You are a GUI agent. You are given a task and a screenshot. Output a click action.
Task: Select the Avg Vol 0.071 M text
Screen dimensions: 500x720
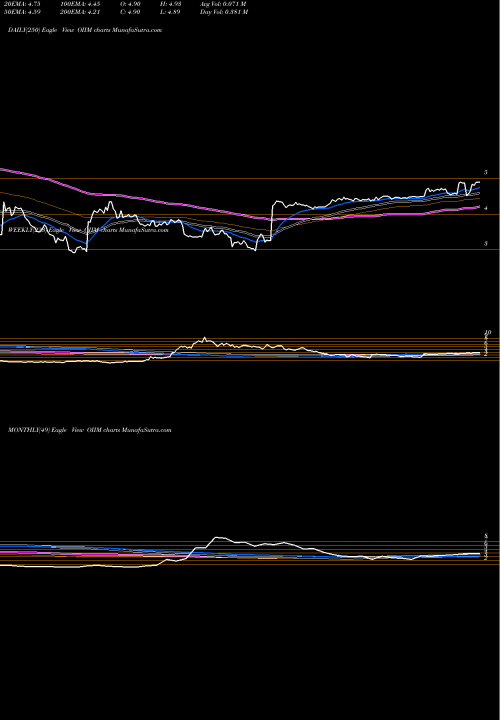(x=224, y=4)
